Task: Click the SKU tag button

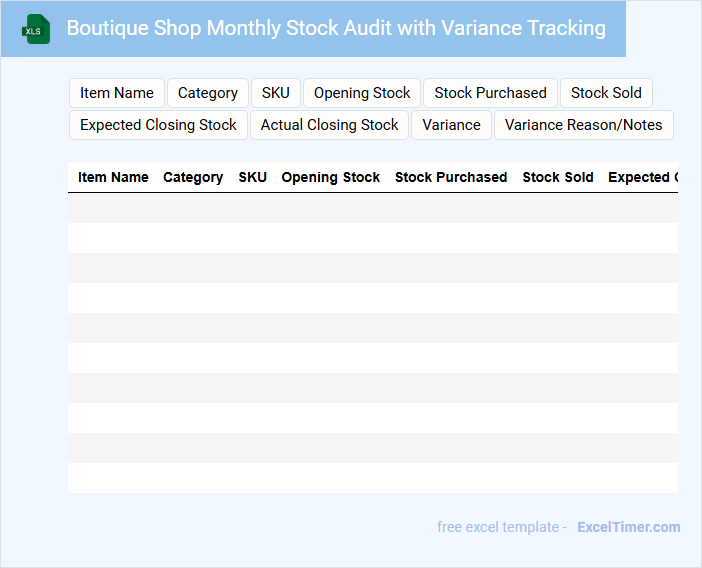Action: pos(276,93)
